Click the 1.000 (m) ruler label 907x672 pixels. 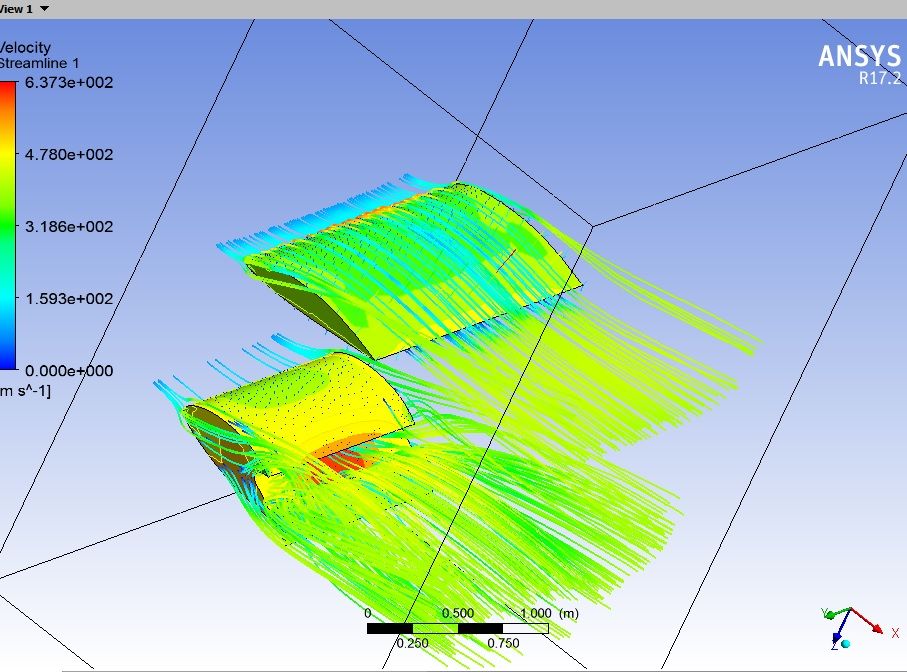[549, 612]
